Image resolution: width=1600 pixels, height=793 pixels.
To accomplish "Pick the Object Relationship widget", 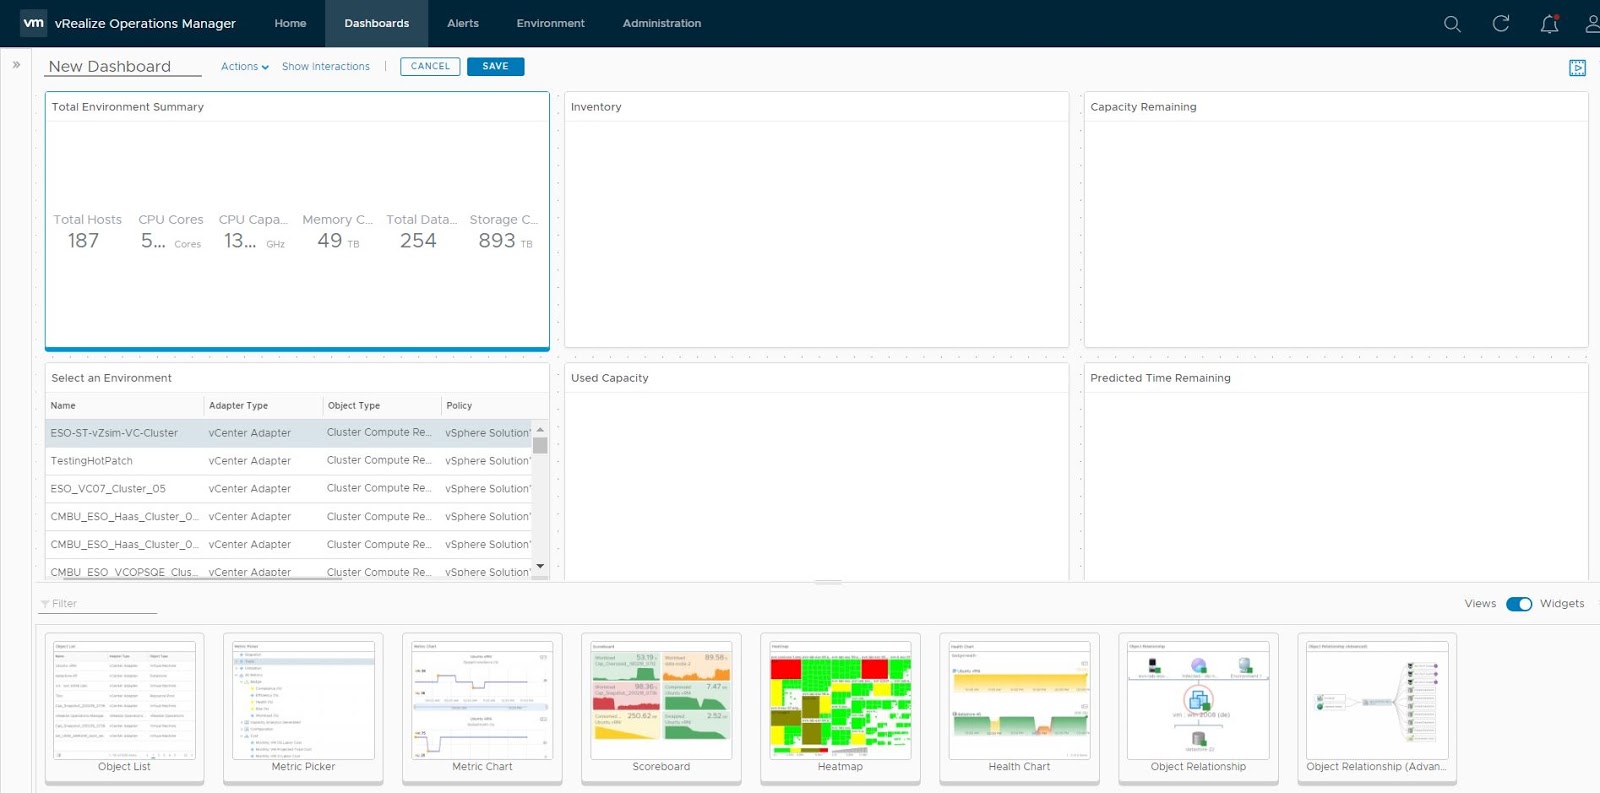I will click(1198, 706).
